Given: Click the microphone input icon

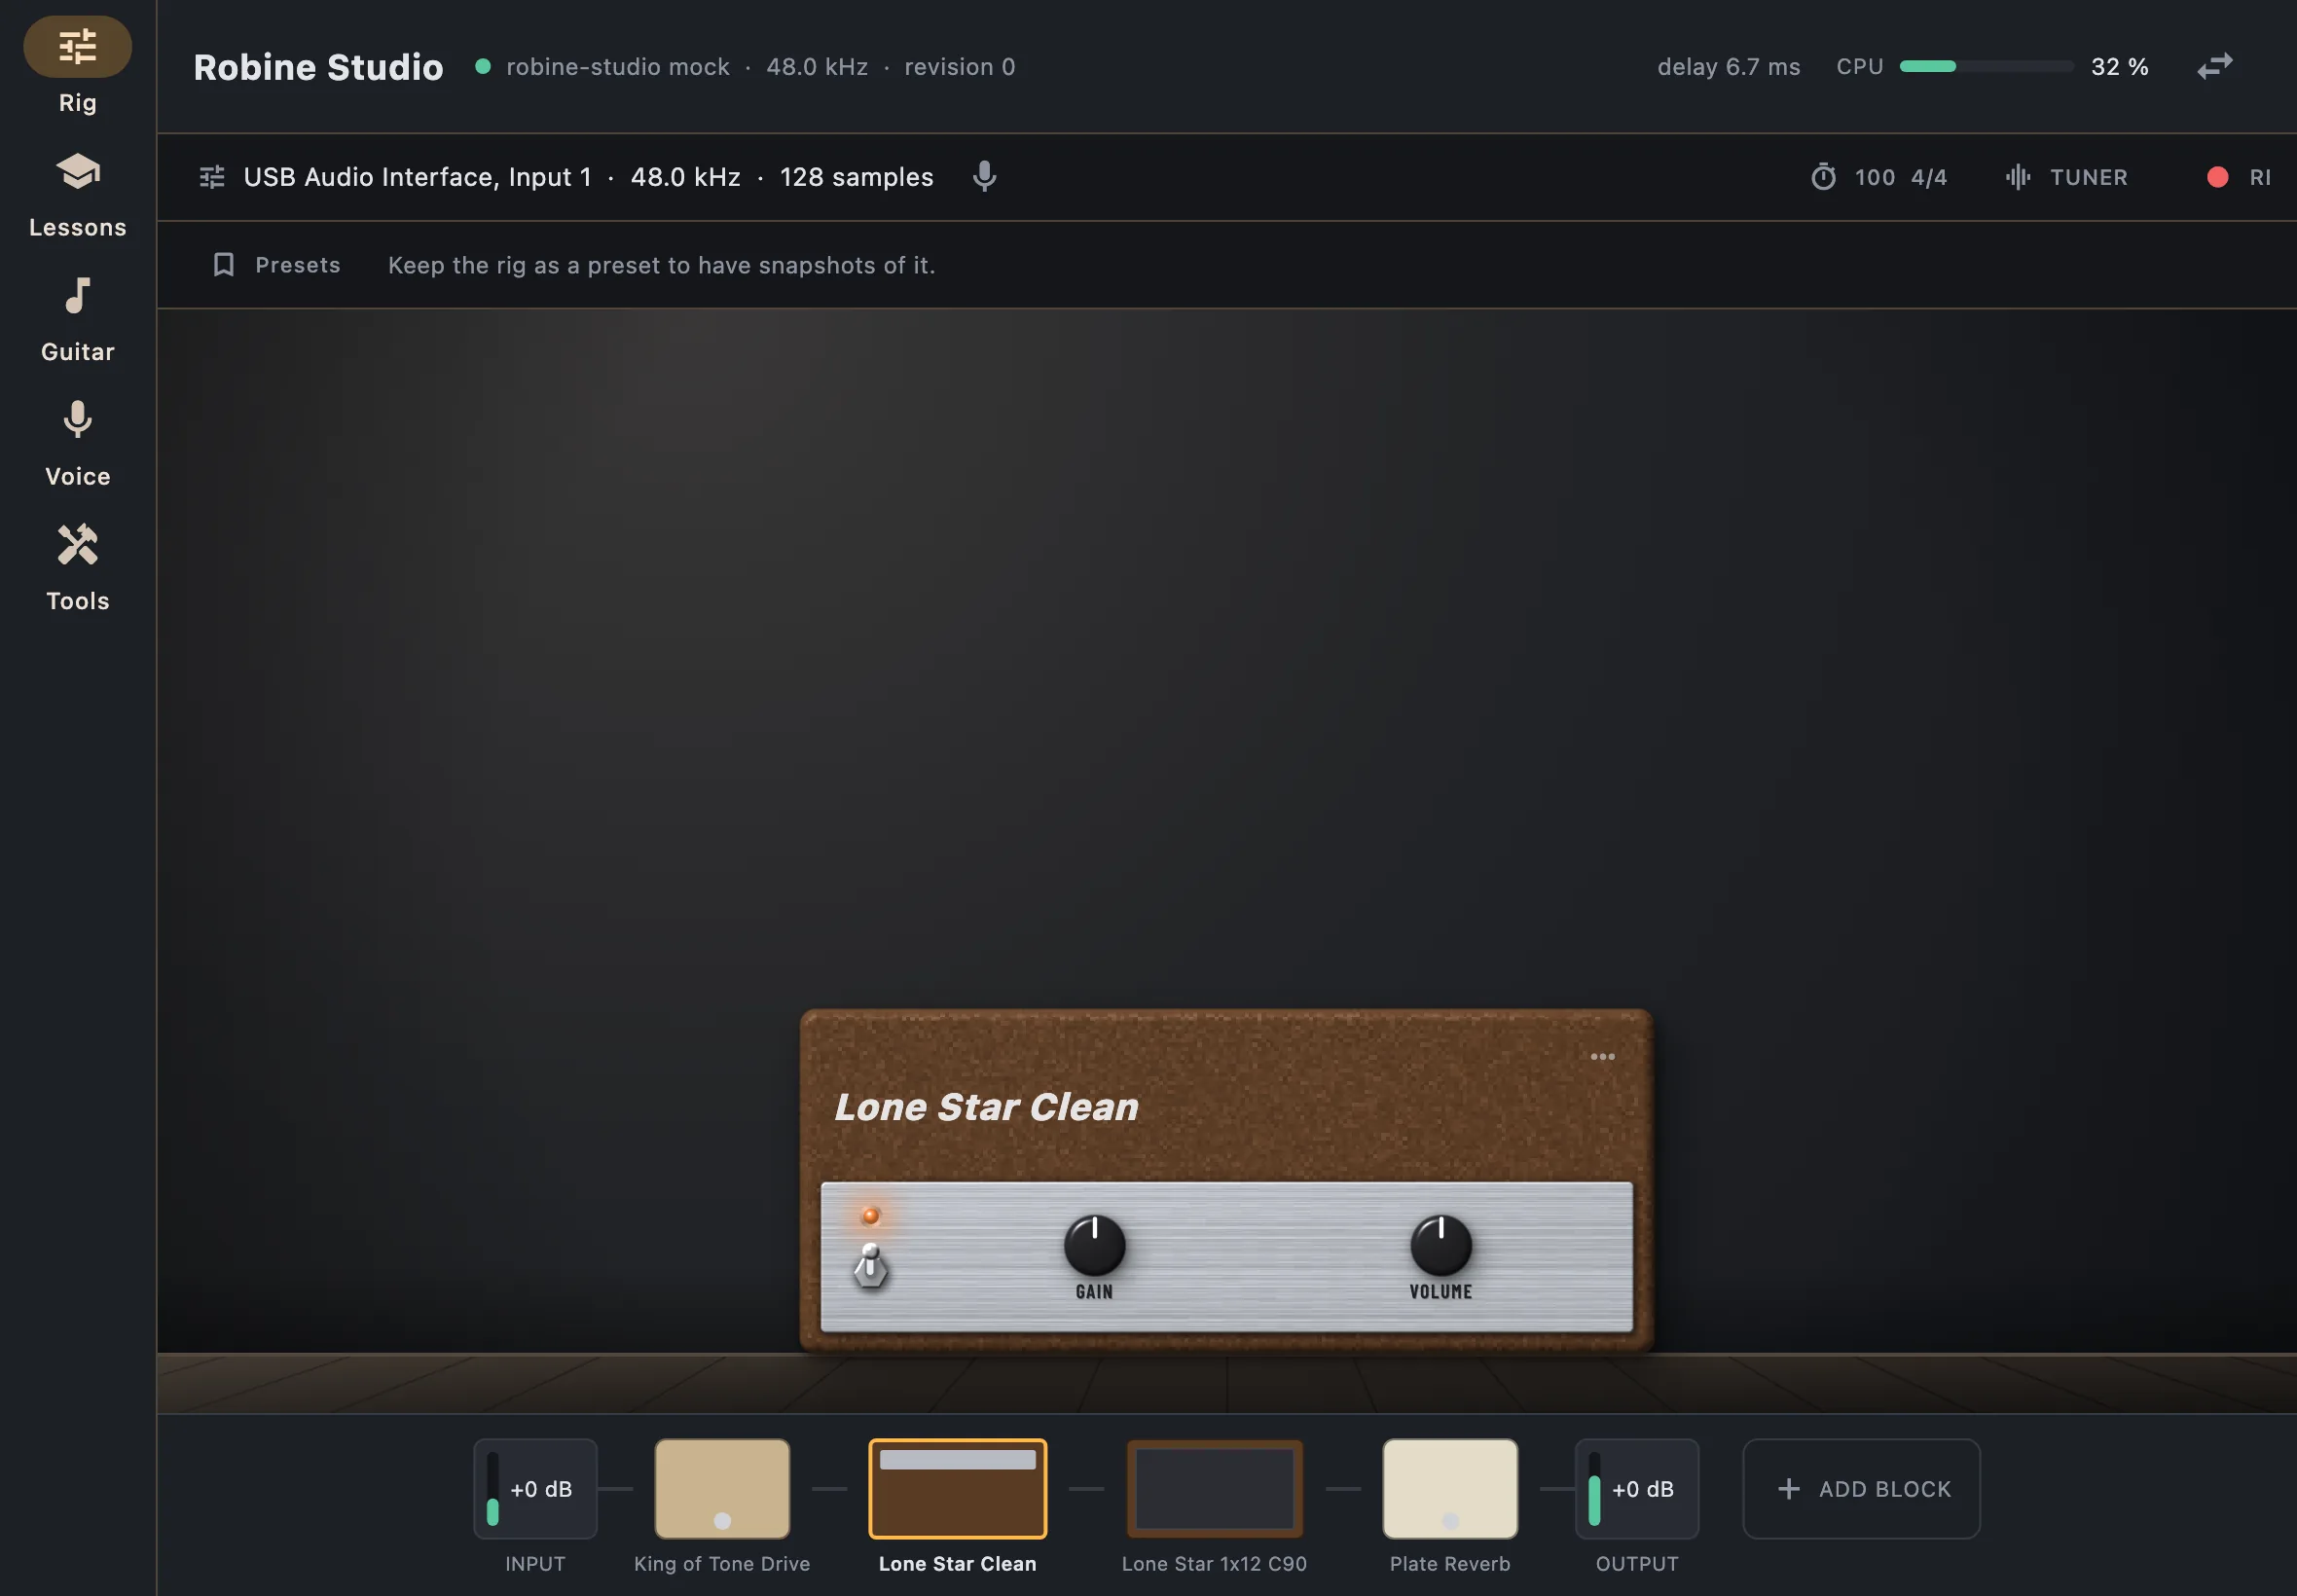Looking at the screenshot, I should [984, 176].
